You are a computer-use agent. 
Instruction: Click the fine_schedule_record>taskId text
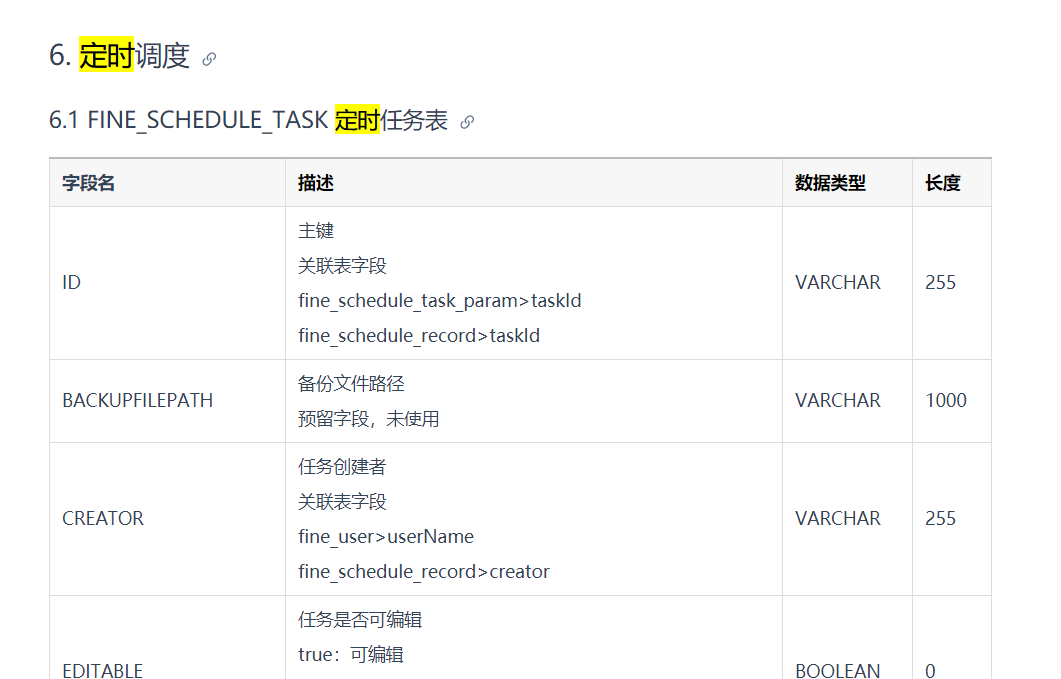pos(419,336)
